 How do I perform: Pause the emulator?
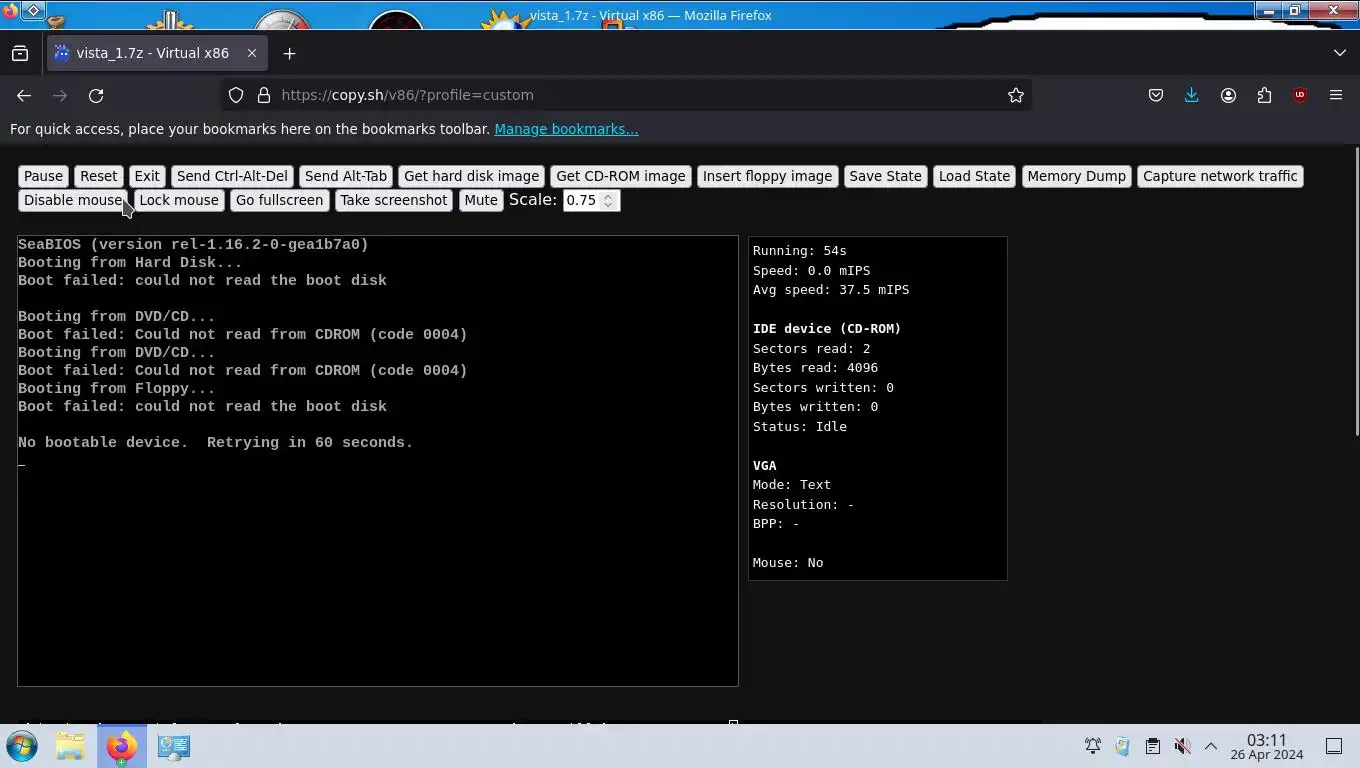(43, 176)
